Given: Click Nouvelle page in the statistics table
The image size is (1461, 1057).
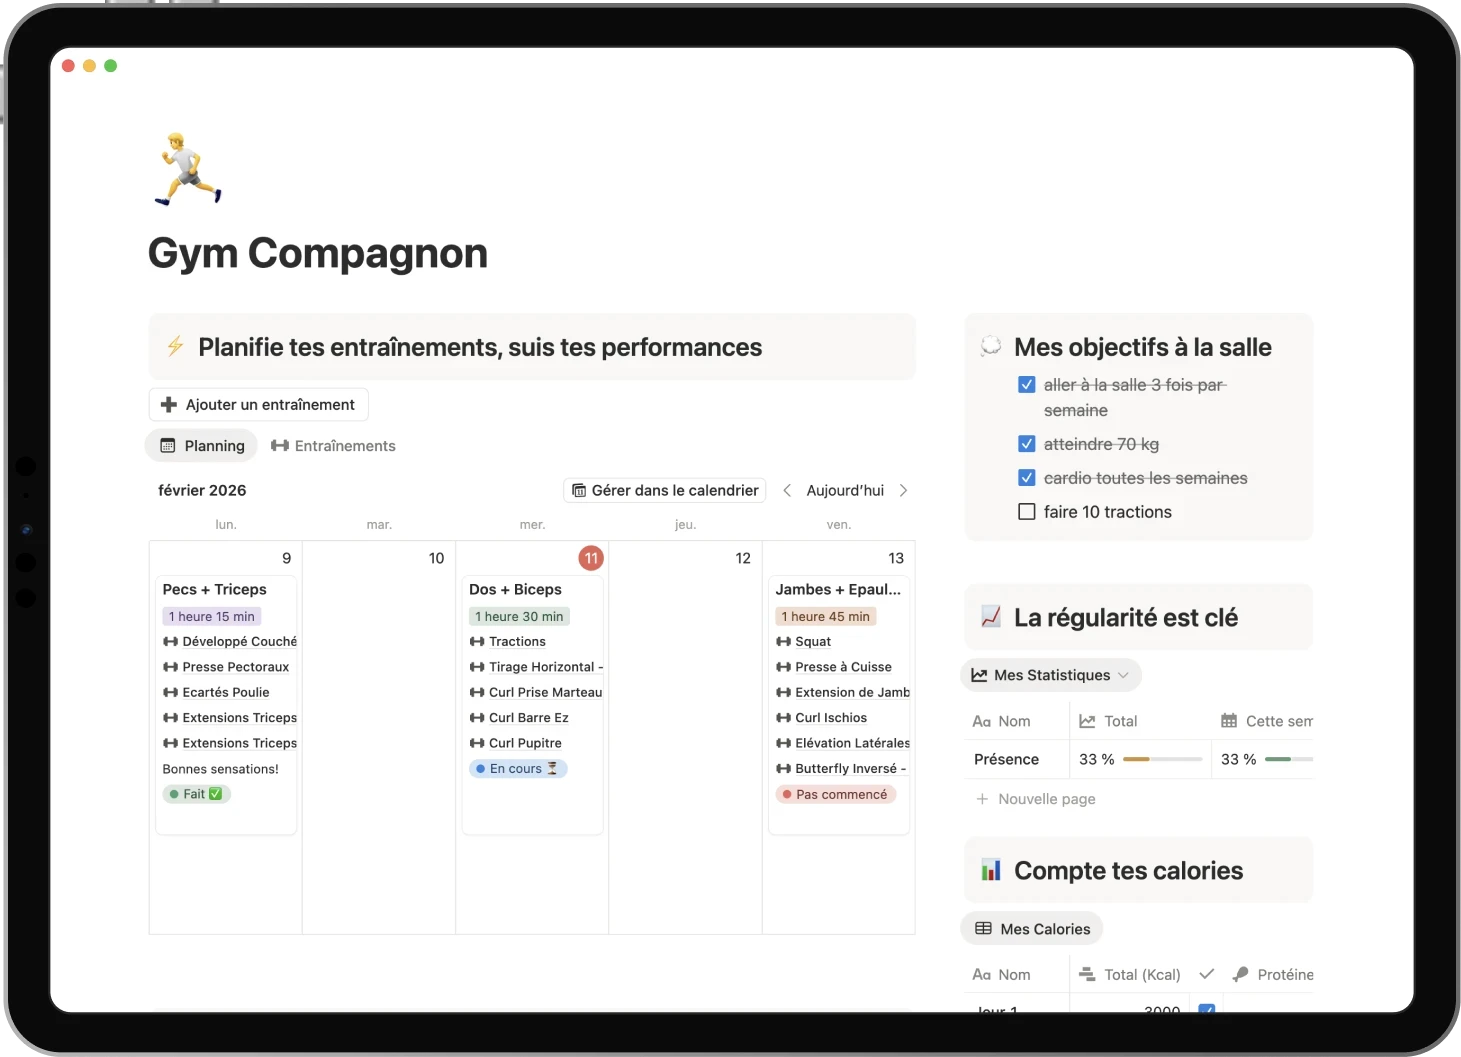Looking at the screenshot, I should (1035, 799).
